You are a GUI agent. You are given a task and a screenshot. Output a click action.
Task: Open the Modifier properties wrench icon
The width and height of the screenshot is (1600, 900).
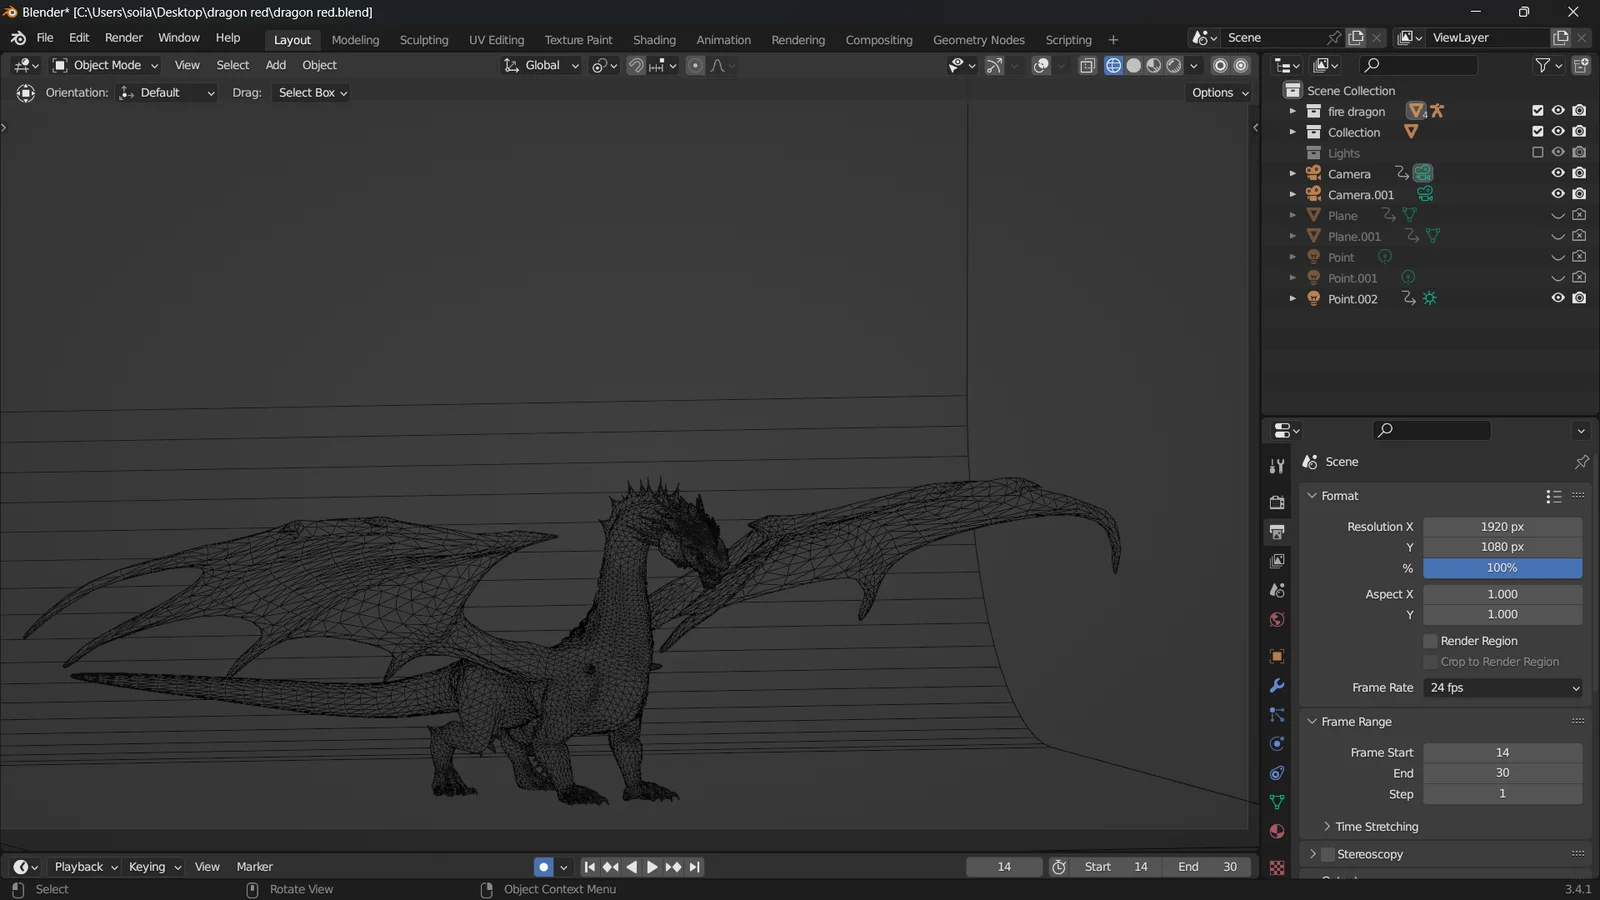pos(1276,686)
